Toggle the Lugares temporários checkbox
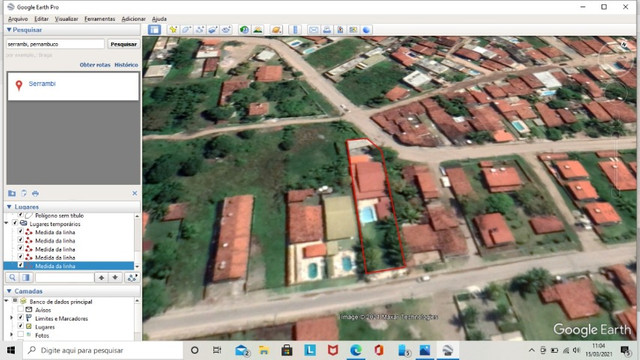The height and width of the screenshot is (360, 640). [x=15, y=224]
